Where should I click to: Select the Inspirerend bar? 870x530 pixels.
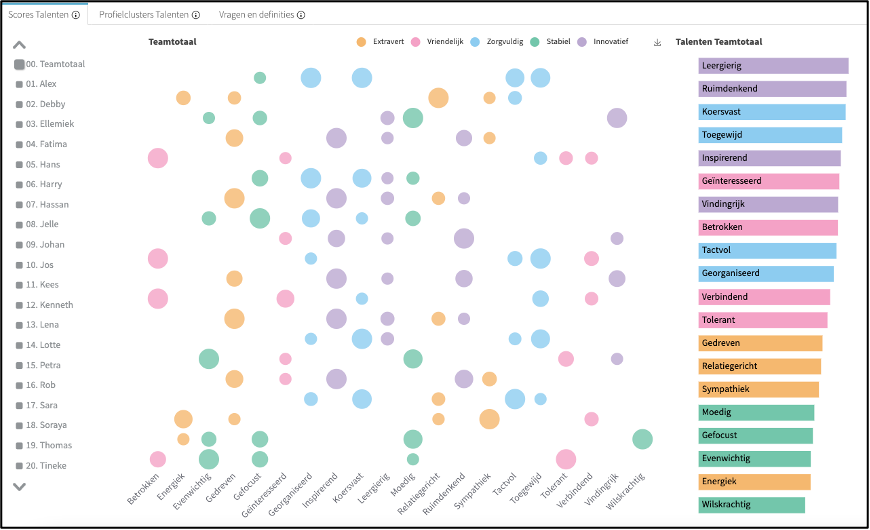pos(770,158)
